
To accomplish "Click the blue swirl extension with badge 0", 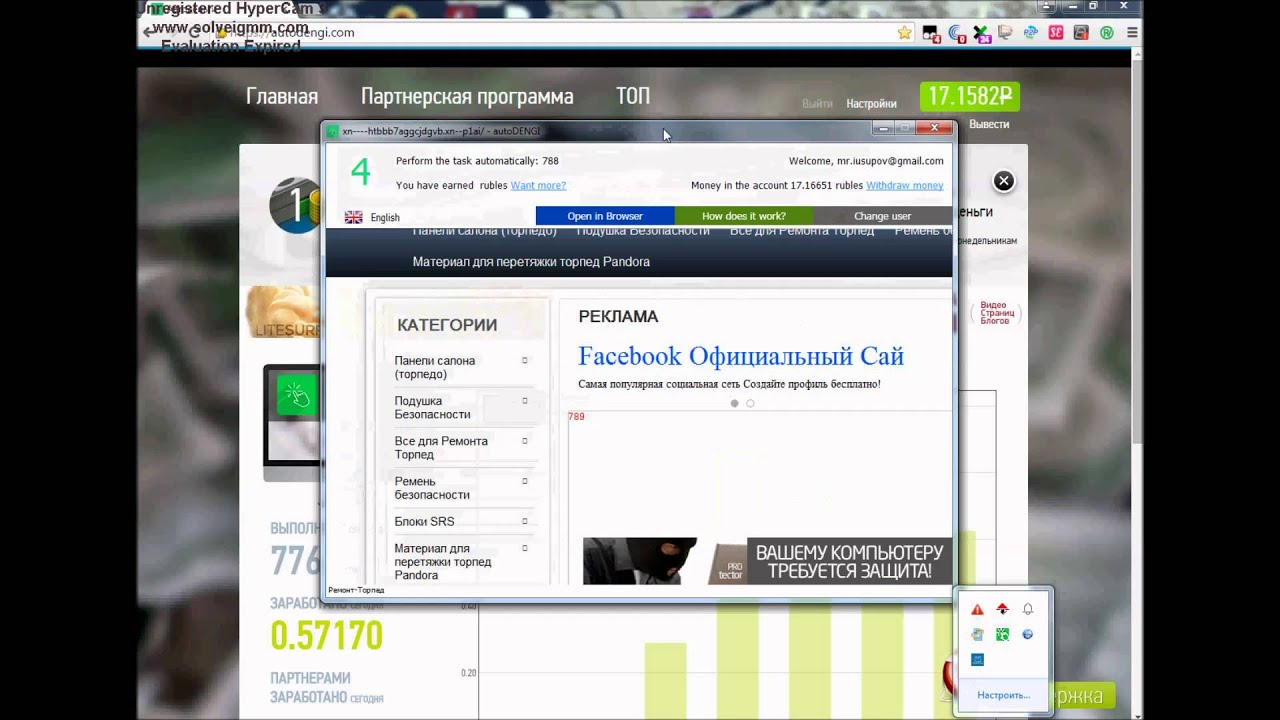I will 956,33.
